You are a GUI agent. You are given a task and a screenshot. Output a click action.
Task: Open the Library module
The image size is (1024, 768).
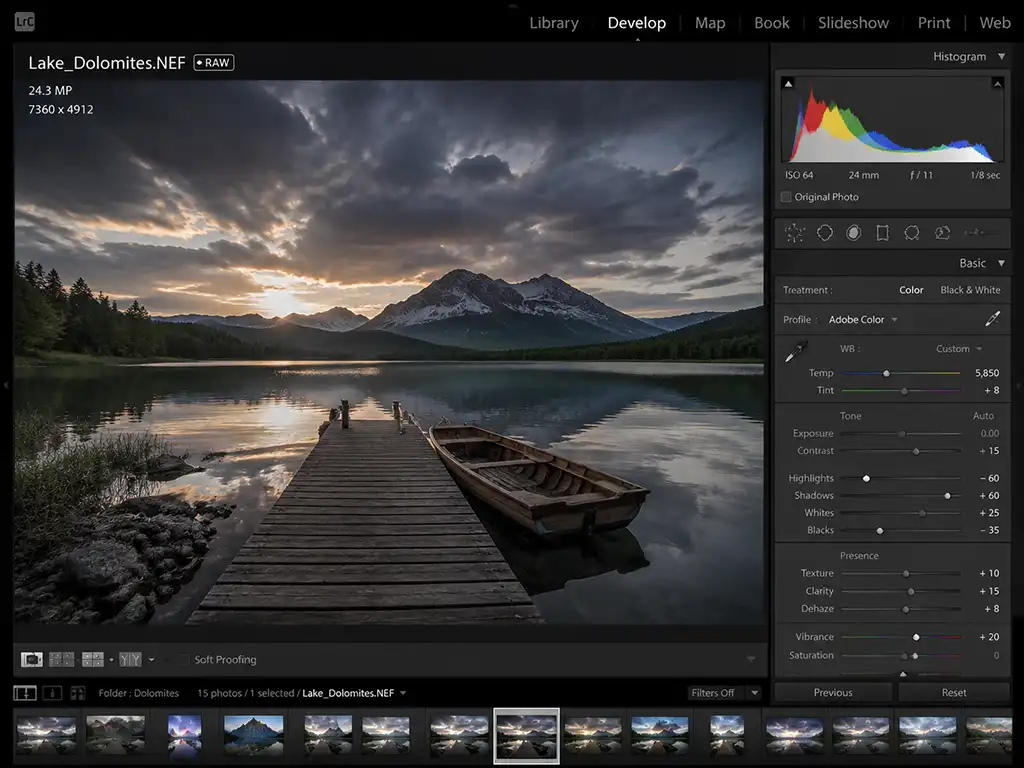click(x=554, y=23)
